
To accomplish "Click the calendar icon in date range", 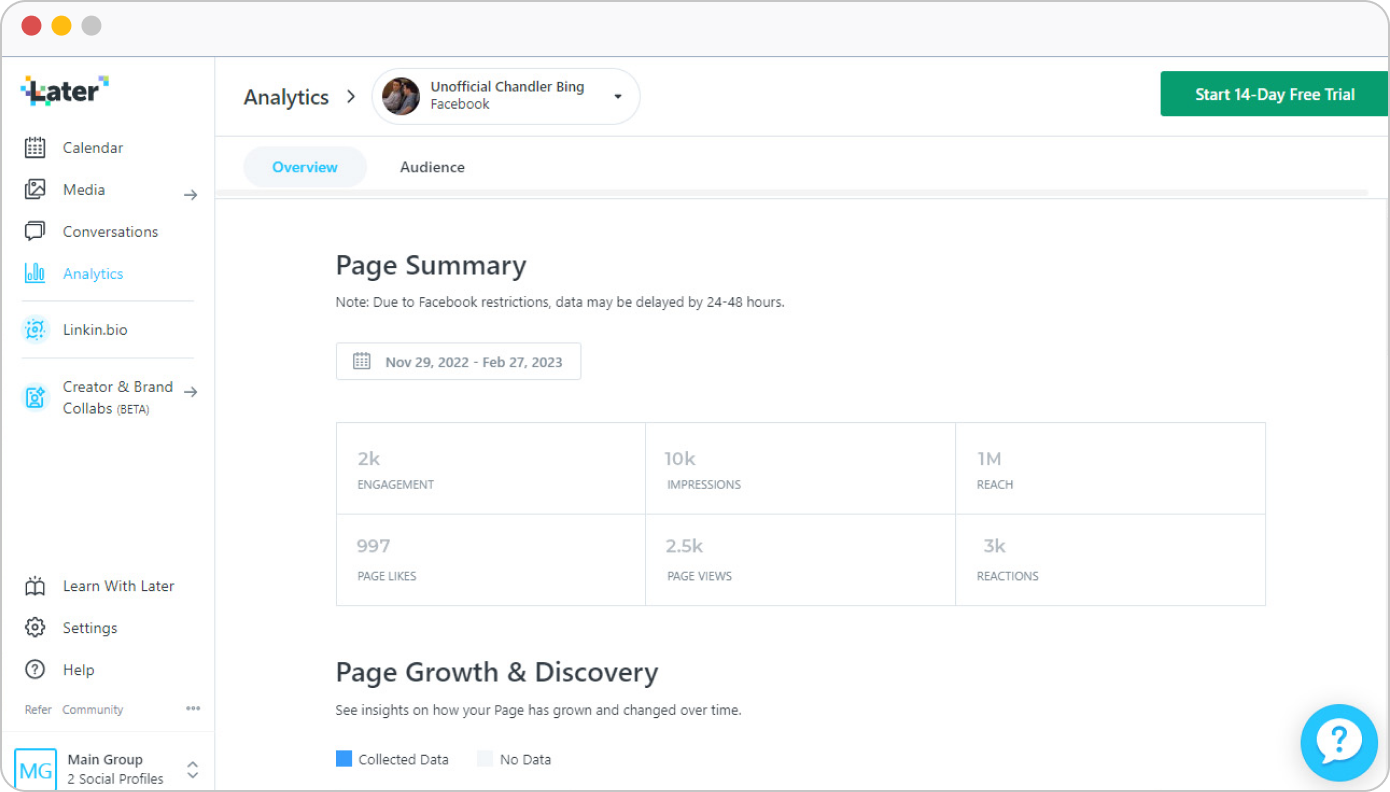I will click(x=362, y=361).
